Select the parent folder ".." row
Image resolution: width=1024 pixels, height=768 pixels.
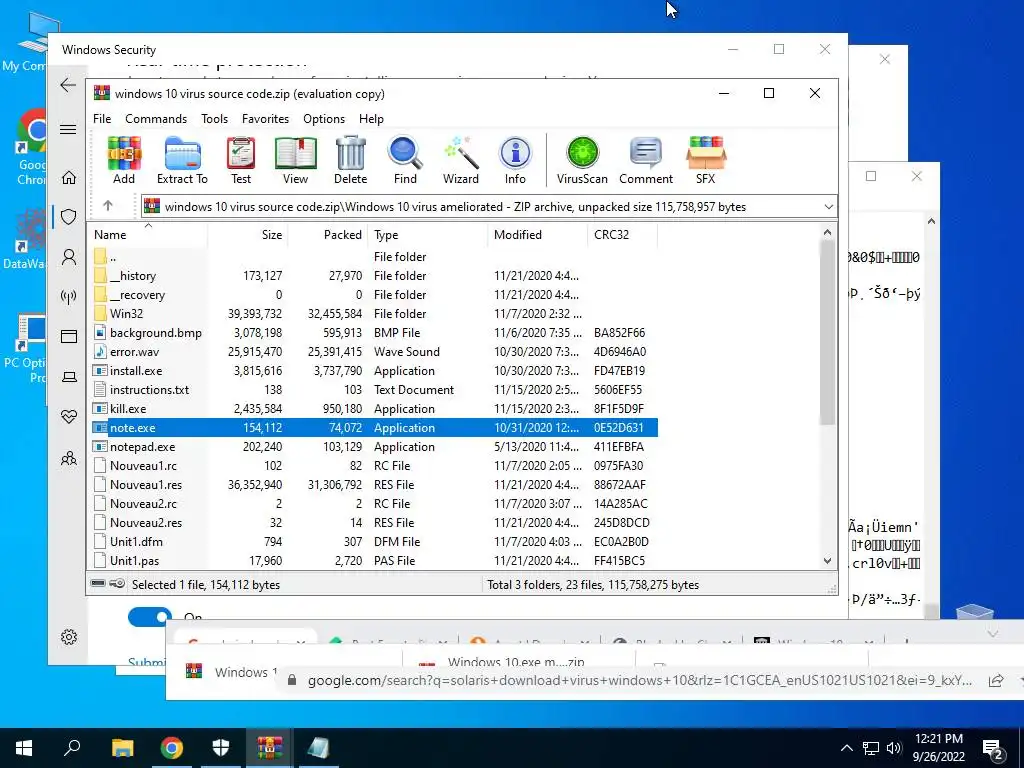(372, 257)
